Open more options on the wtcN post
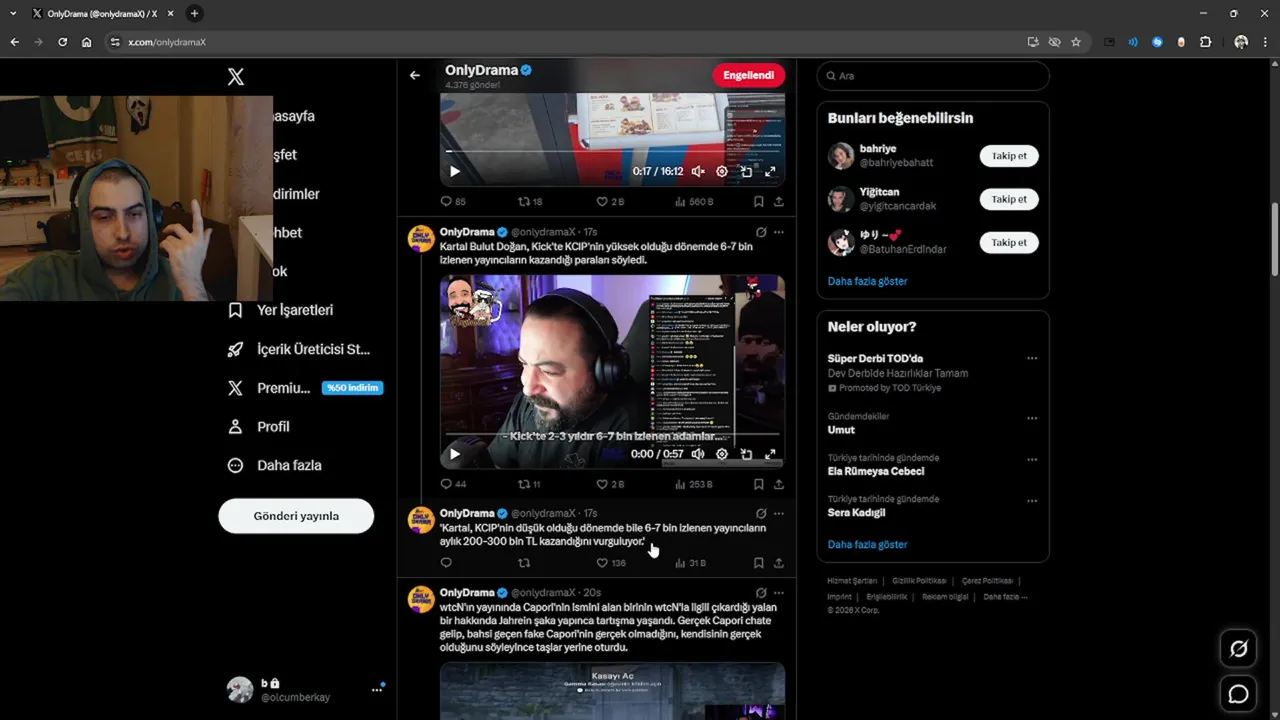This screenshot has height=720, width=1280. pyautogui.click(x=779, y=593)
